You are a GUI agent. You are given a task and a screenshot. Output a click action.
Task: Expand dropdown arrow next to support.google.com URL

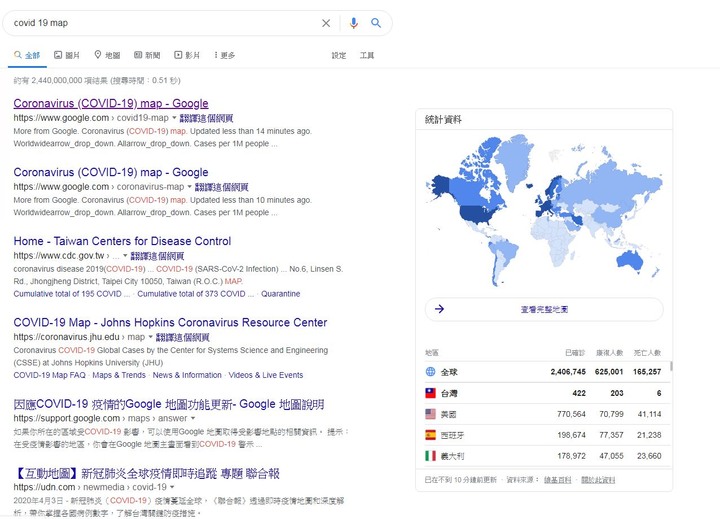tap(193, 418)
